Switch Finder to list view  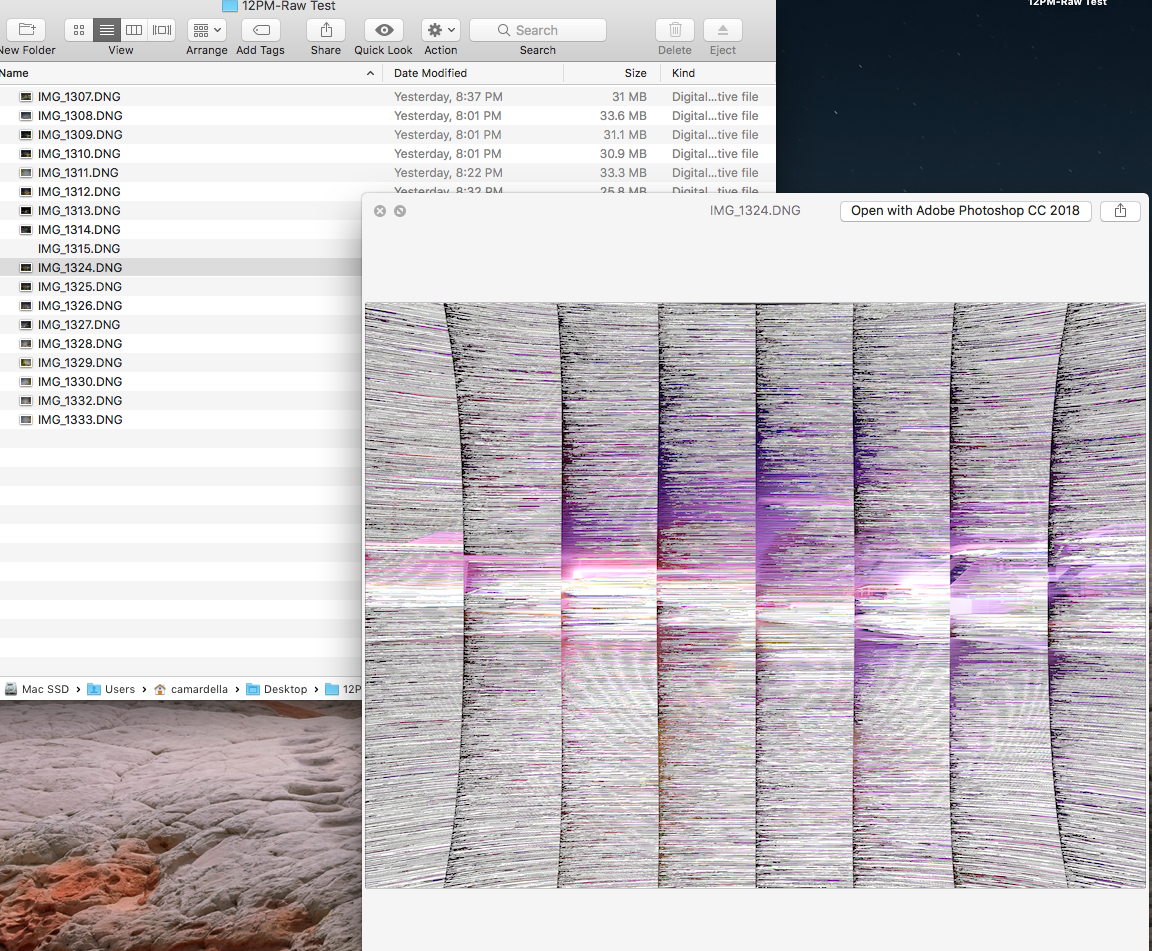click(107, 30)
